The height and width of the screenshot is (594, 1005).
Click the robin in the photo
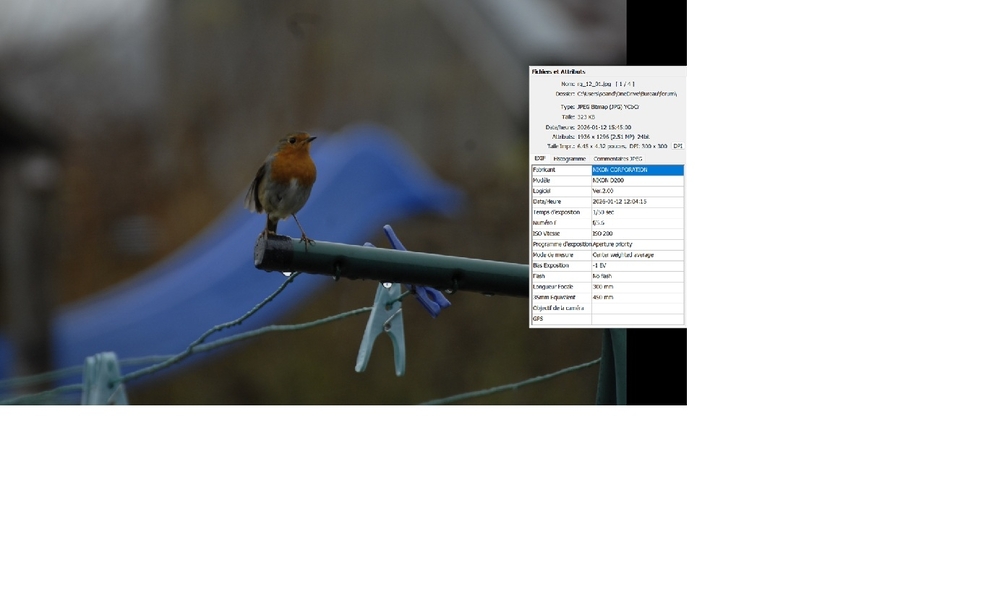(286, 180)
